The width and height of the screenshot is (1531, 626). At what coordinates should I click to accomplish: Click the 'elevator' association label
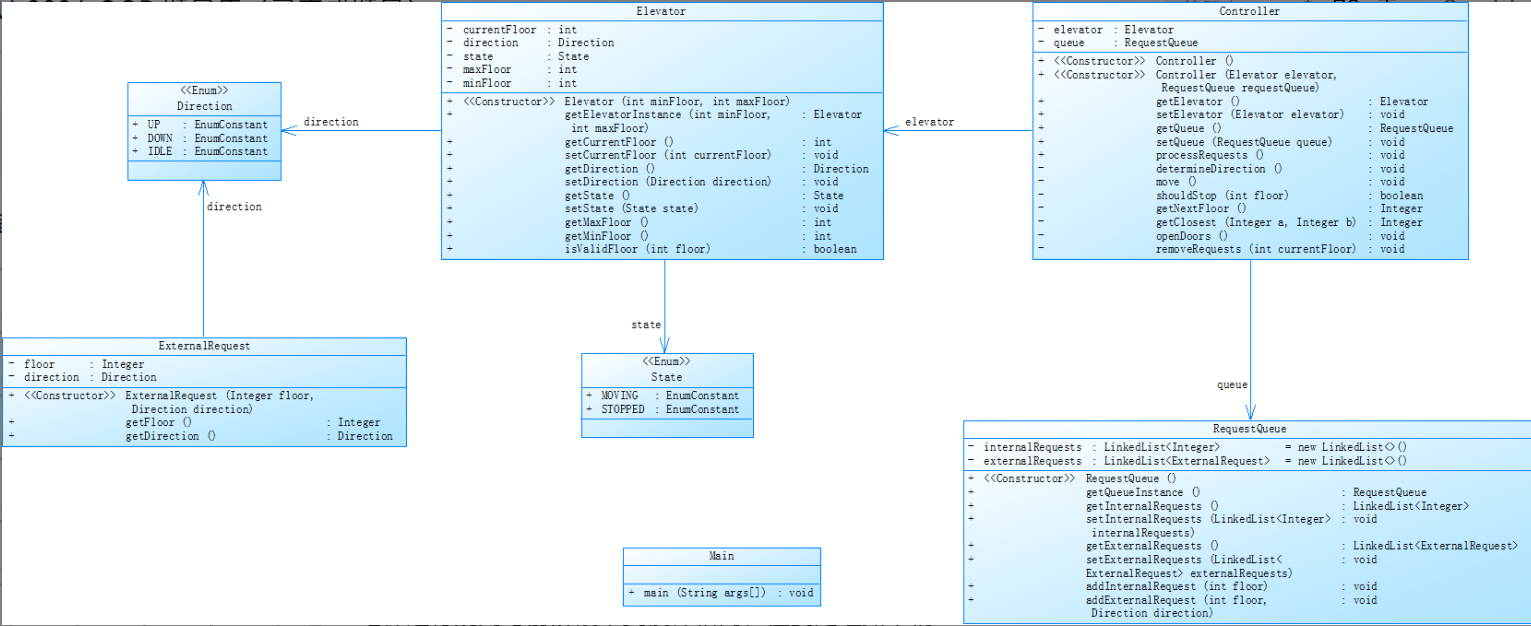click(x=929, y=122)
